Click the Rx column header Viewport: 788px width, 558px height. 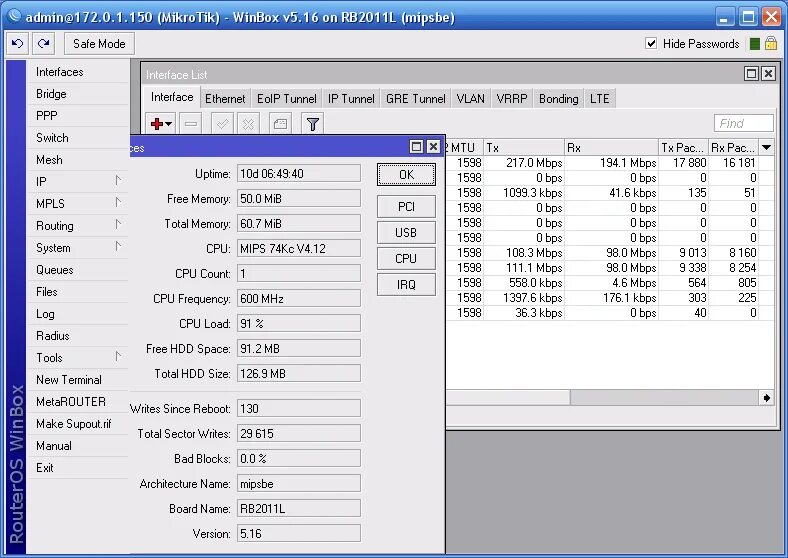(x=611, y=148)
